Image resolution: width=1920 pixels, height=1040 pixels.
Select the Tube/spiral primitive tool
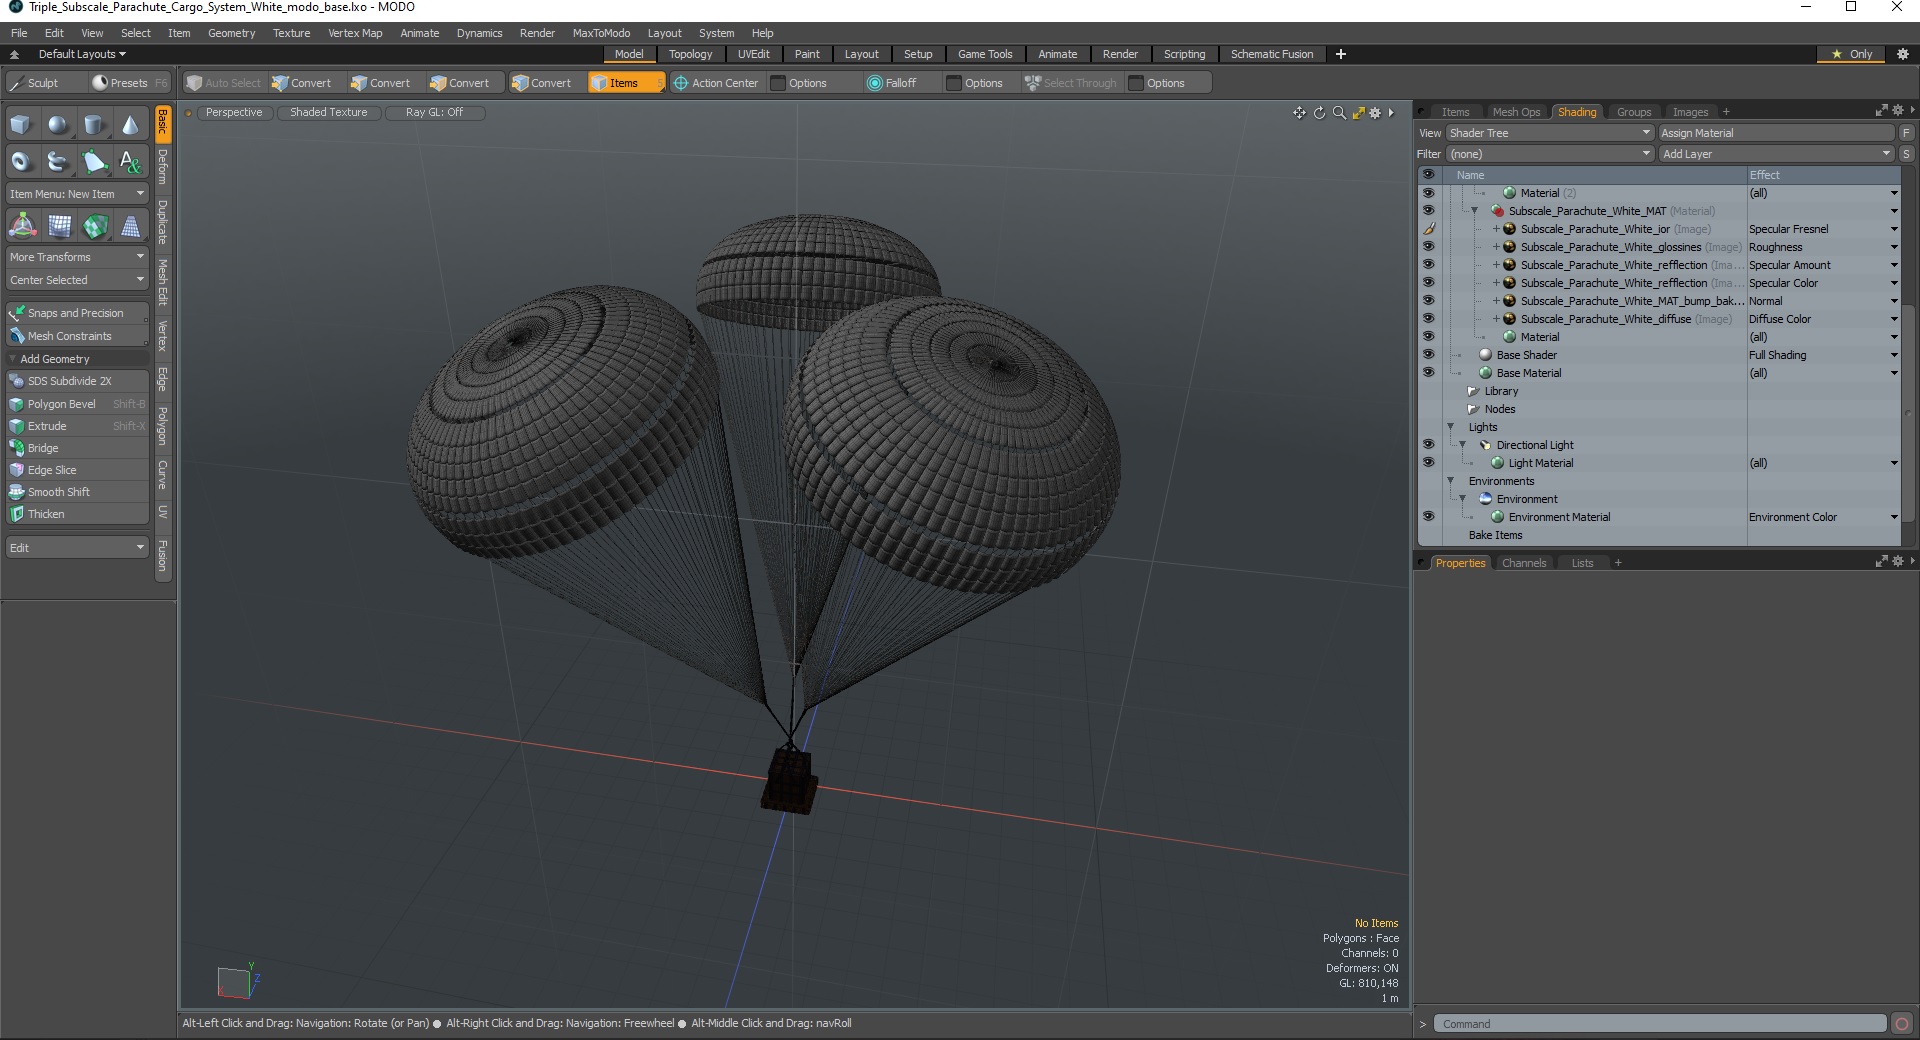(x=58, y=161)
